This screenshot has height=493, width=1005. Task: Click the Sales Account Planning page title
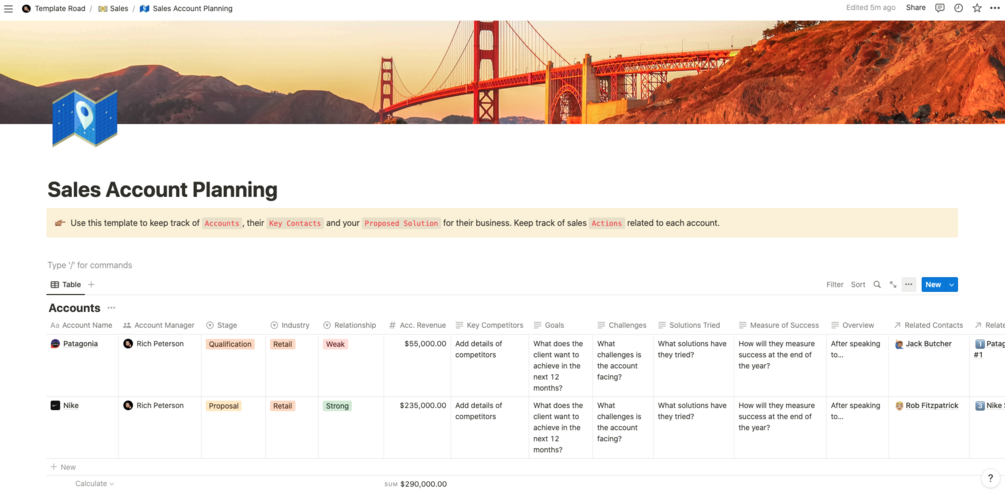coord(163,190)
